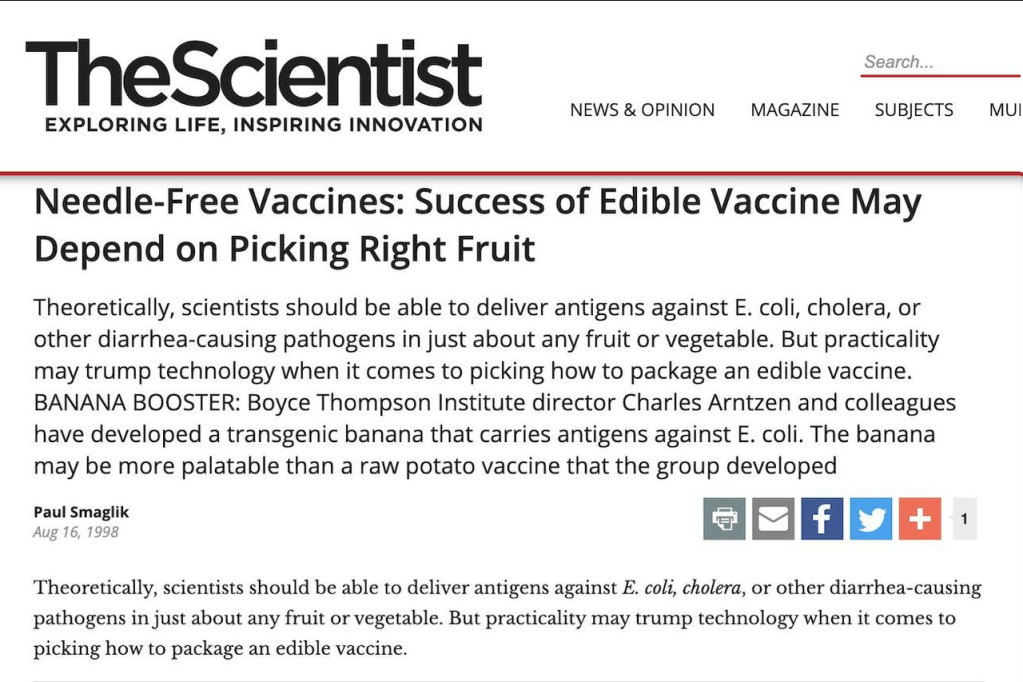Open the Subjects menu
This screenshot has width=1023, height=682.
tap(914, 110)
